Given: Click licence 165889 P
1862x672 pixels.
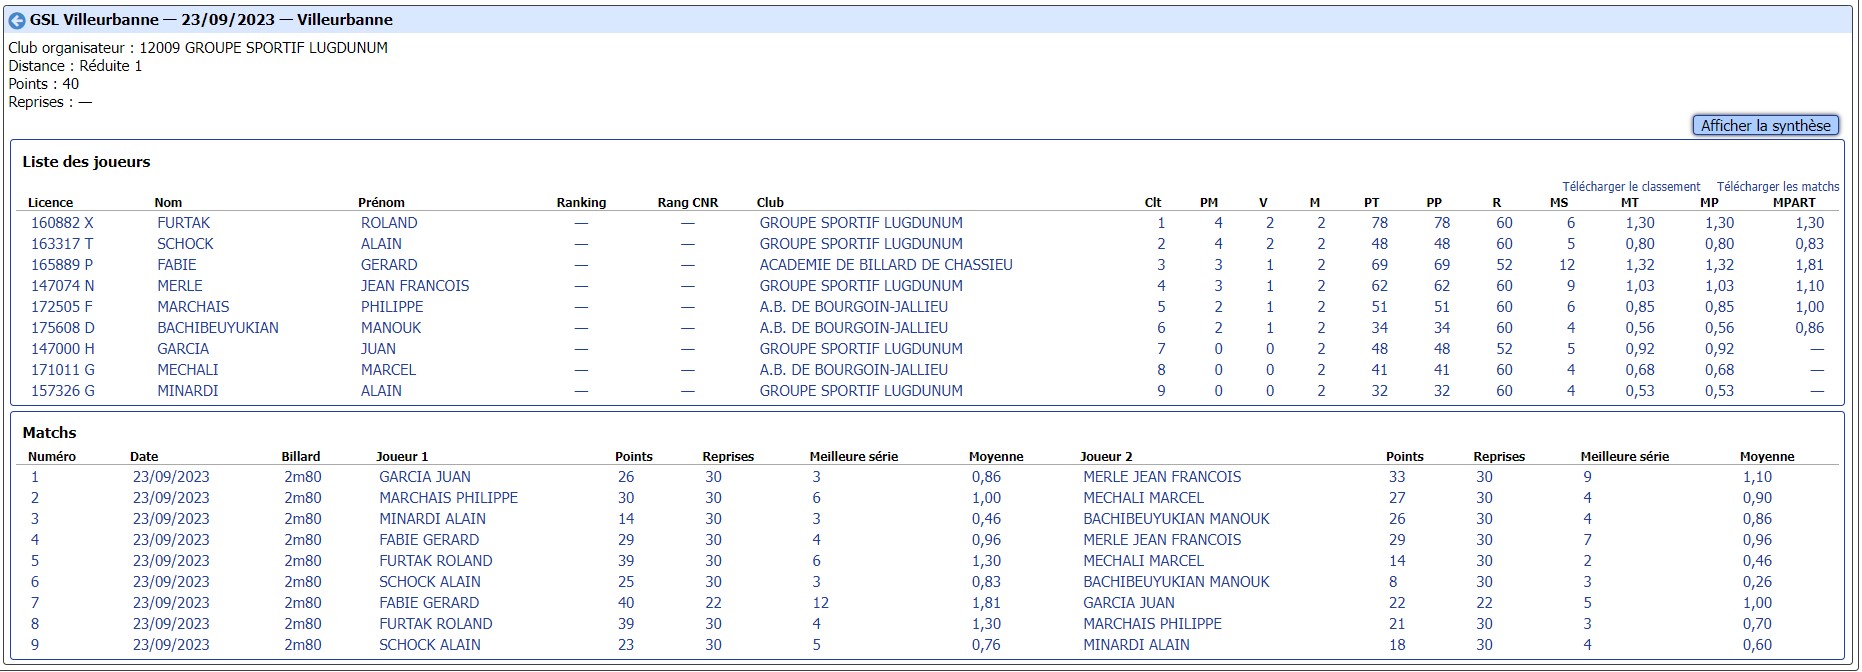Looking at the screenshot, I should [62, 265].
